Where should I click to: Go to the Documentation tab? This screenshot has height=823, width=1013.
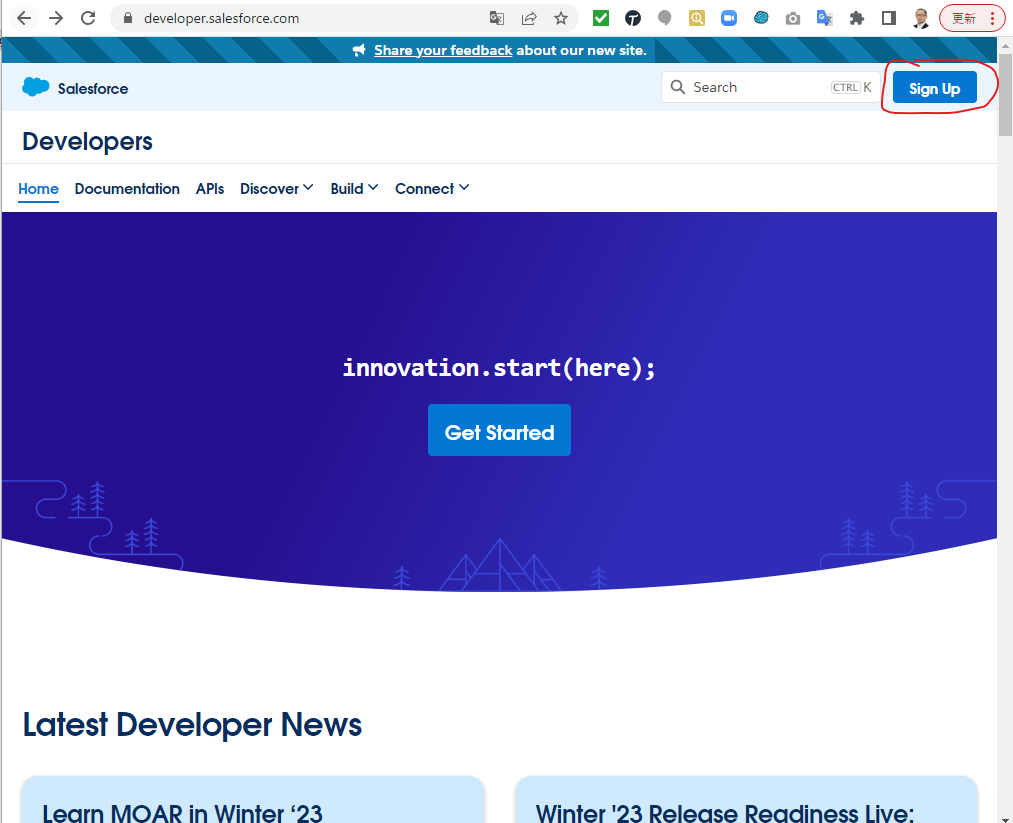tap(127, 189)
